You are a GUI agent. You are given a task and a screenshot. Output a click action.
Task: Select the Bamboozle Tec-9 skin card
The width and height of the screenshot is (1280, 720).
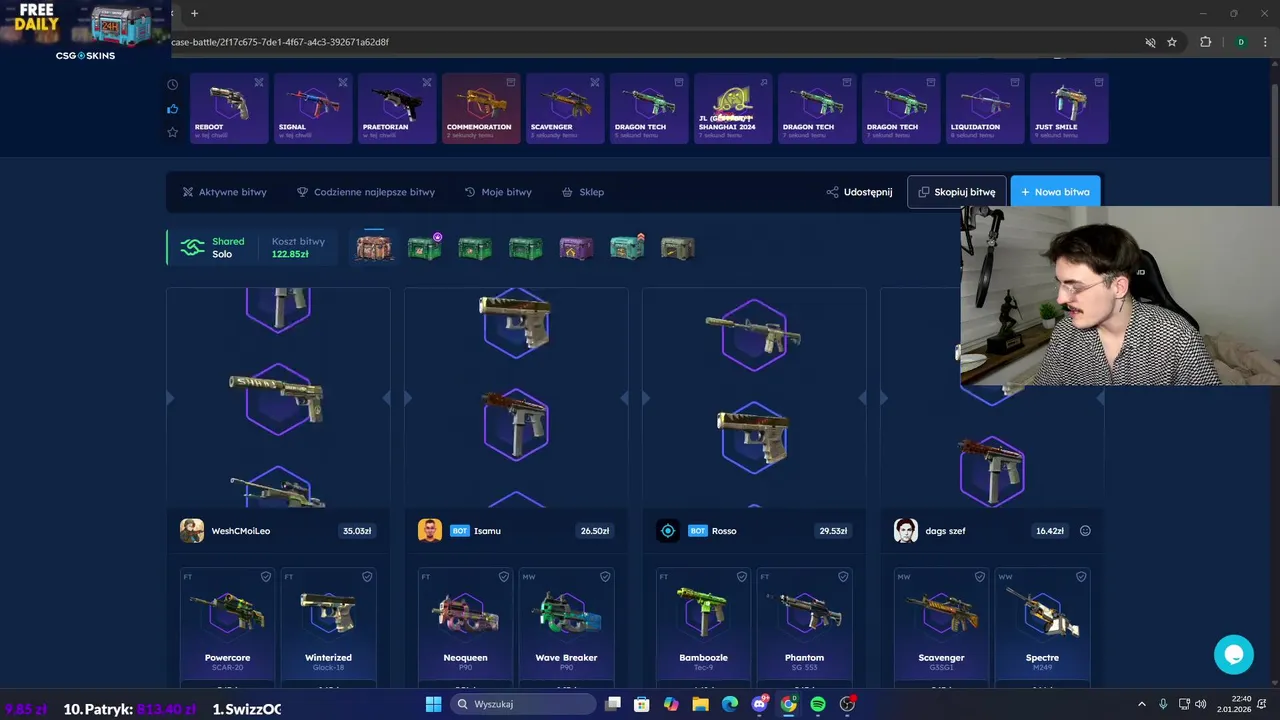tap(704, 628)
